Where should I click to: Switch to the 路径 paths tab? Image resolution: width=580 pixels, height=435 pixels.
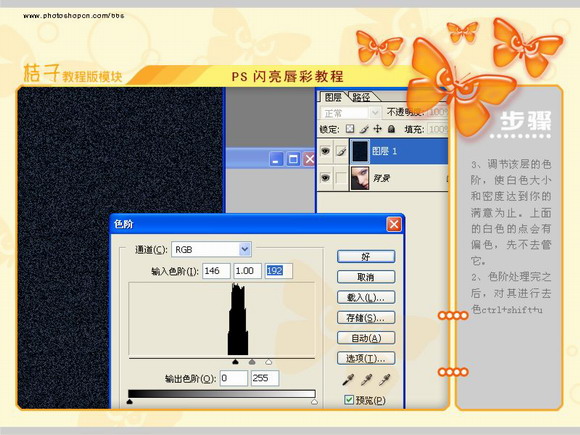coord(361,97)
